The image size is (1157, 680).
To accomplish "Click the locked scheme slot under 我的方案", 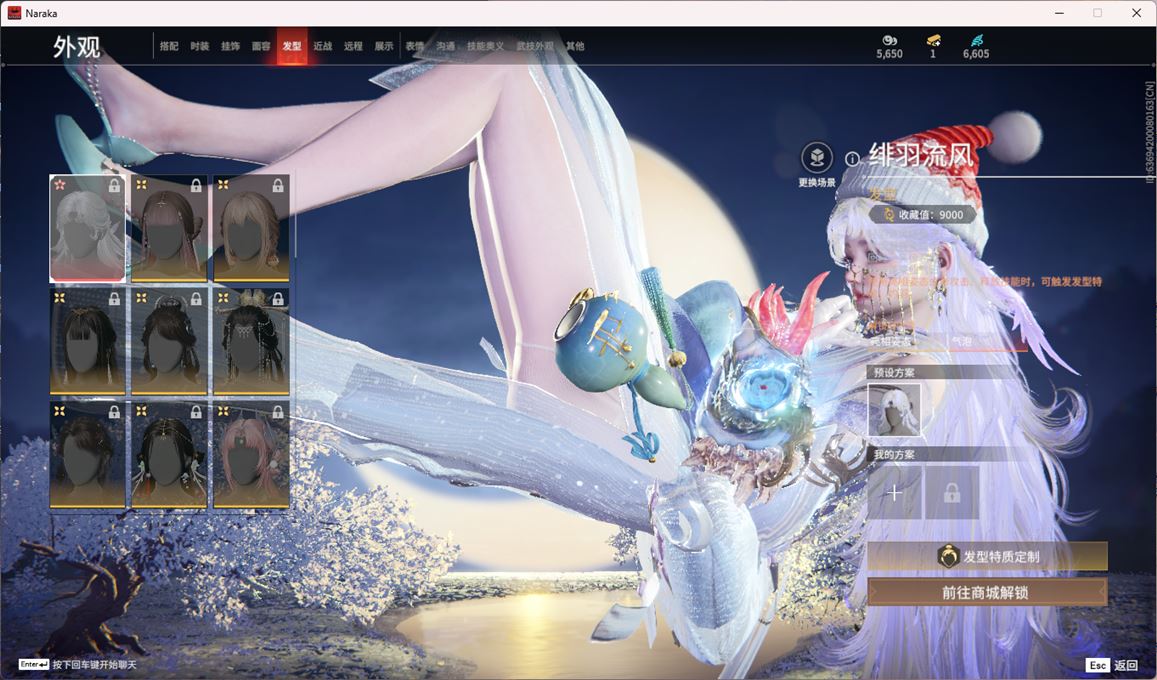I will tap(952, 493).
